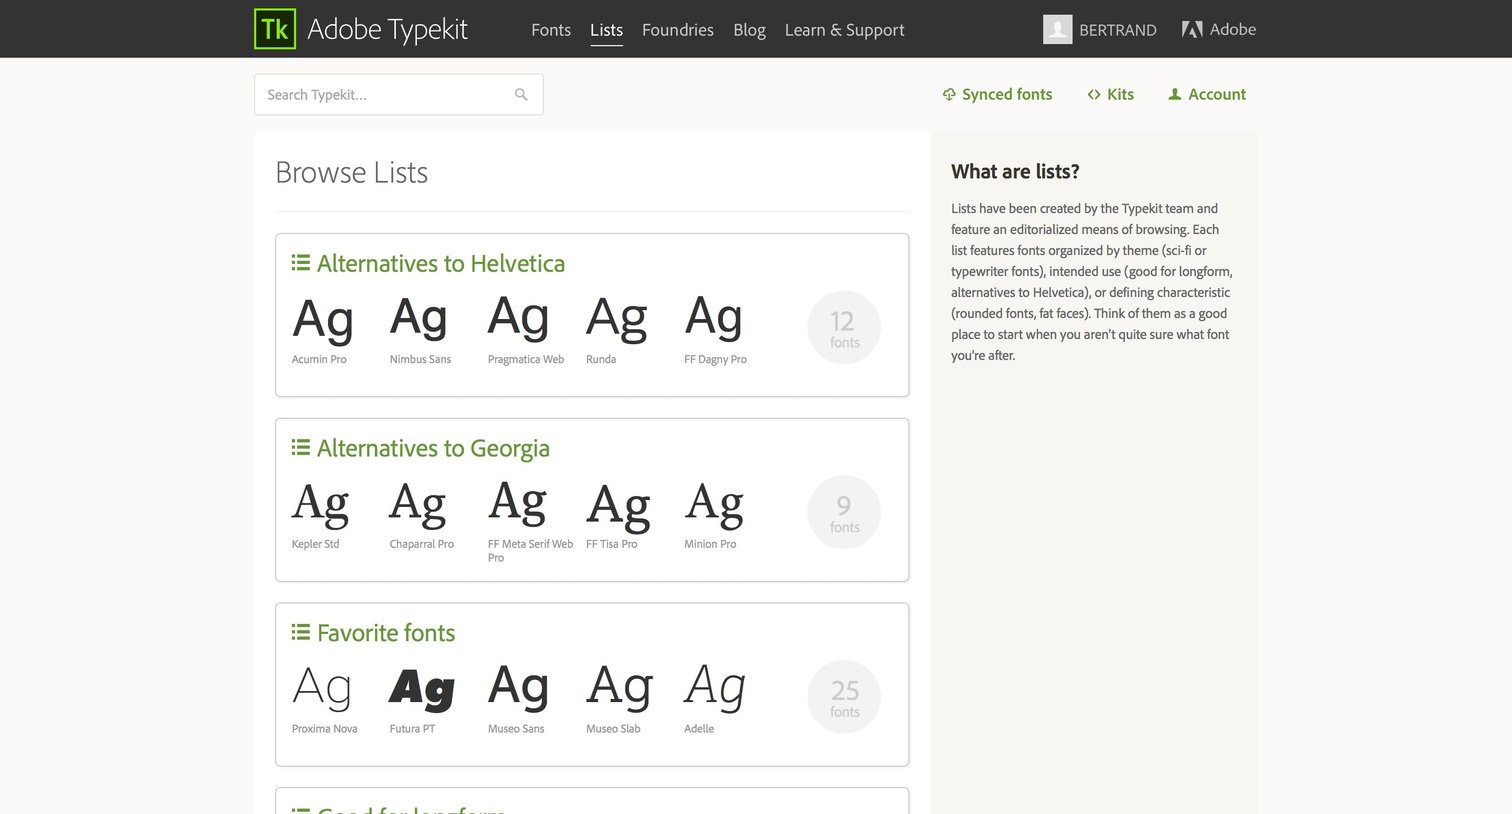
Task: Open the Foundries nav item
Action: click(x=678, y=30)
